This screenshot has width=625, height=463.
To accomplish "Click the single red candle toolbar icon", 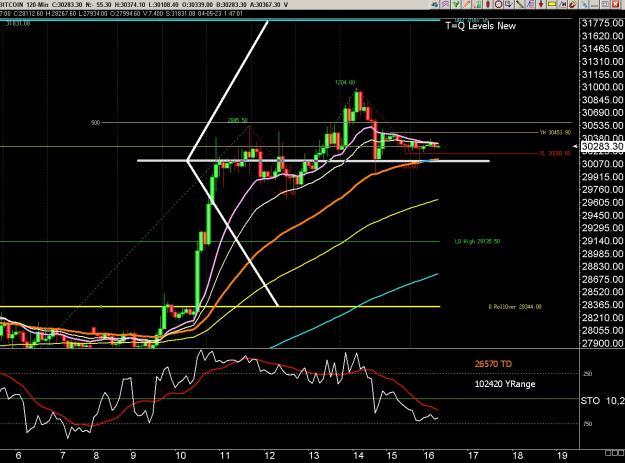I will [487, 4].
